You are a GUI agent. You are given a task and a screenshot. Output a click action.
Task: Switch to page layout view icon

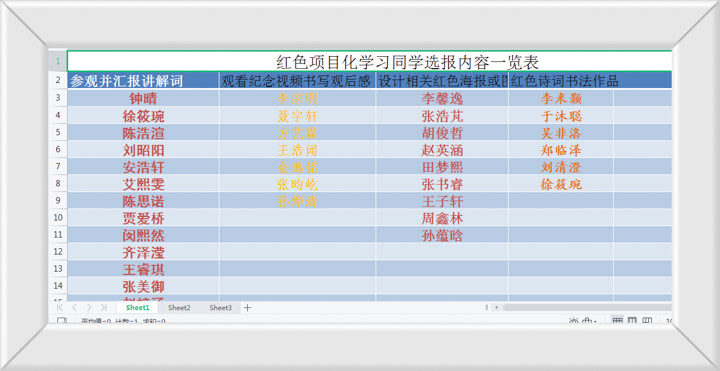[x=633, y=320]
